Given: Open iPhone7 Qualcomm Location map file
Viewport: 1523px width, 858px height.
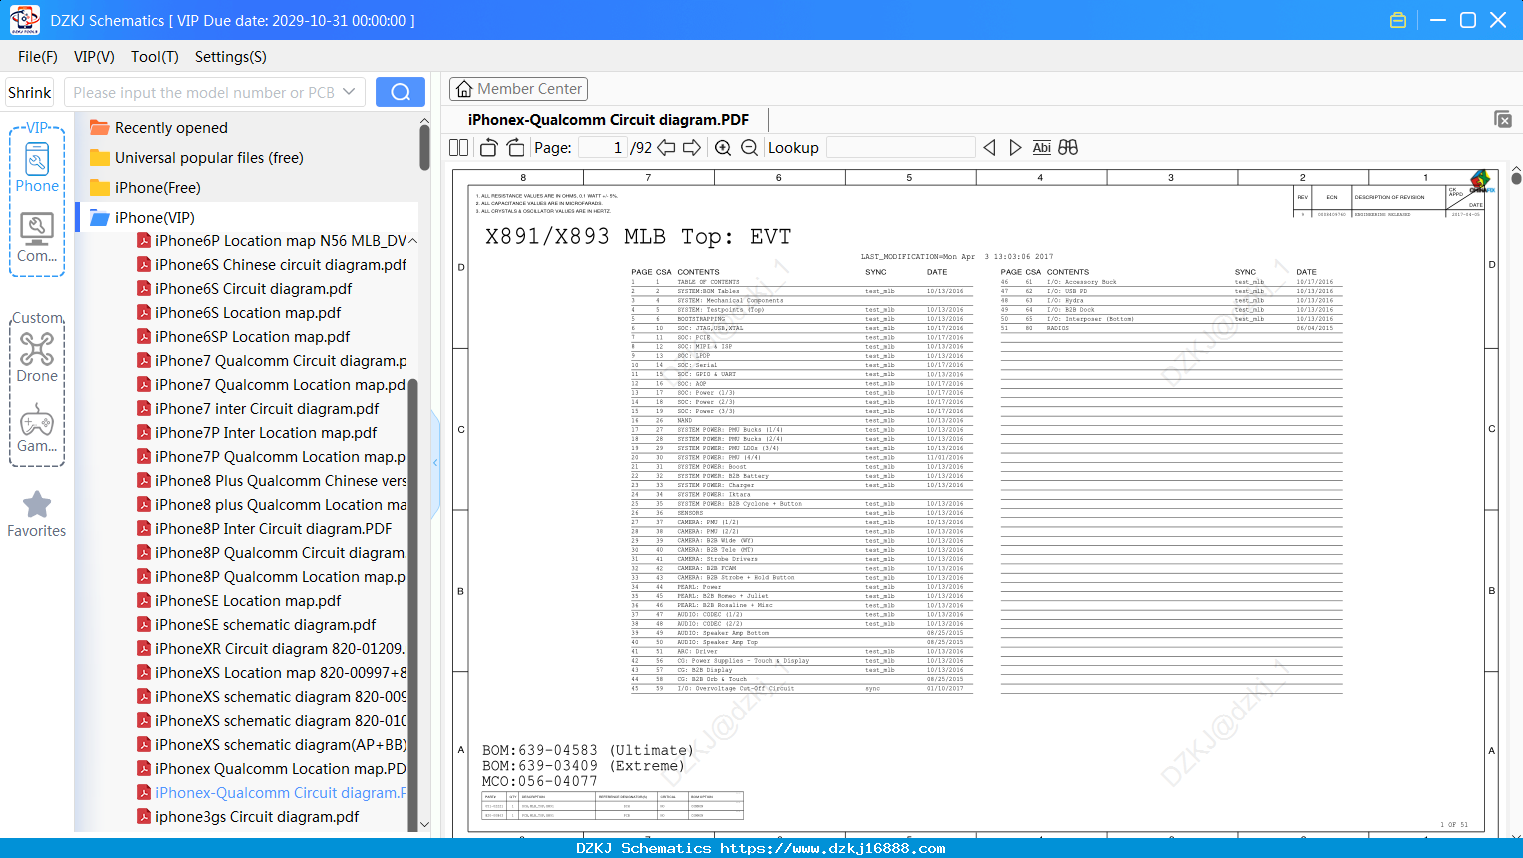Looking at the screenshot, I should 272,385.
